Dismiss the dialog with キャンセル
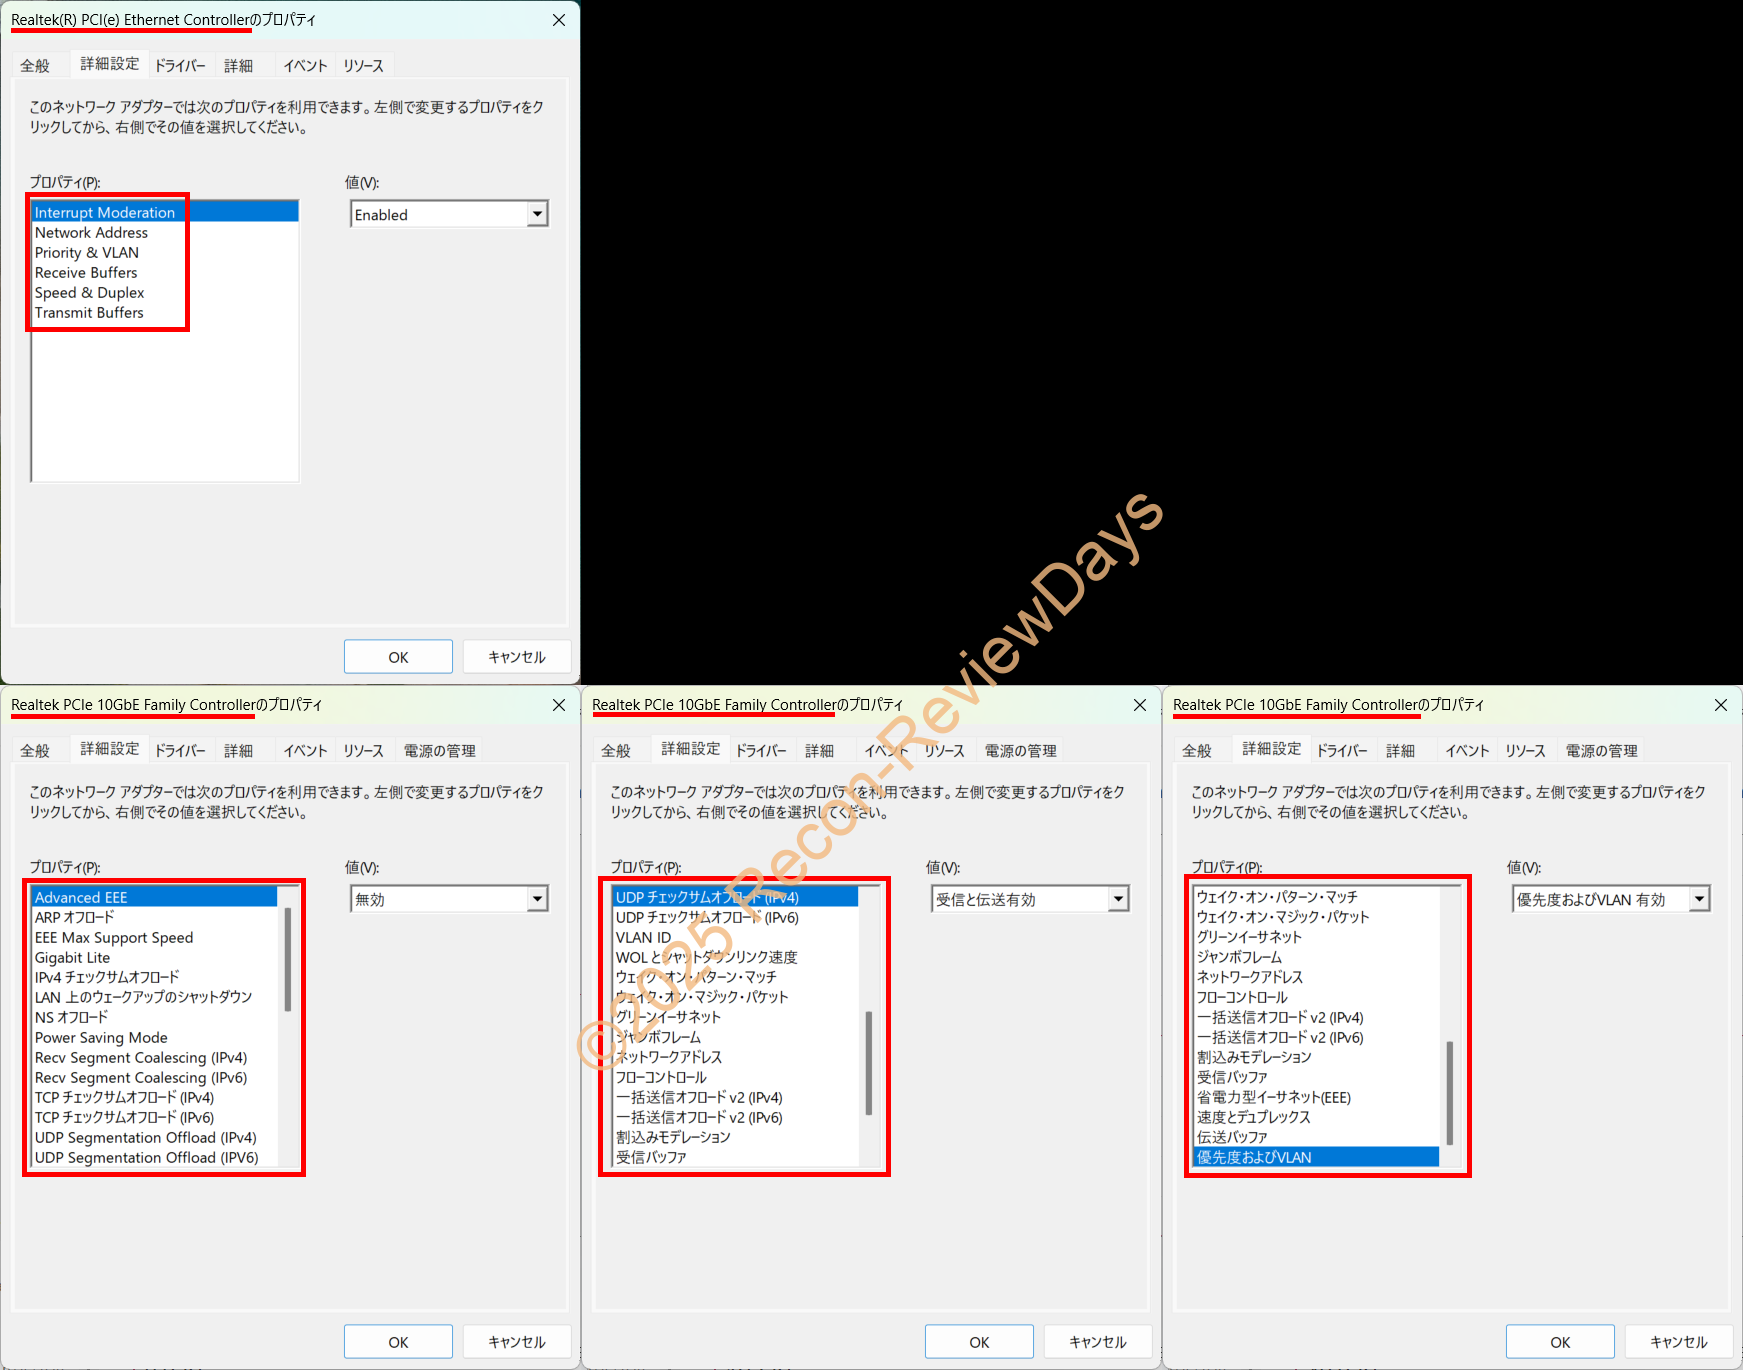Screen dimensions: 1743x1370 point(516,656)
